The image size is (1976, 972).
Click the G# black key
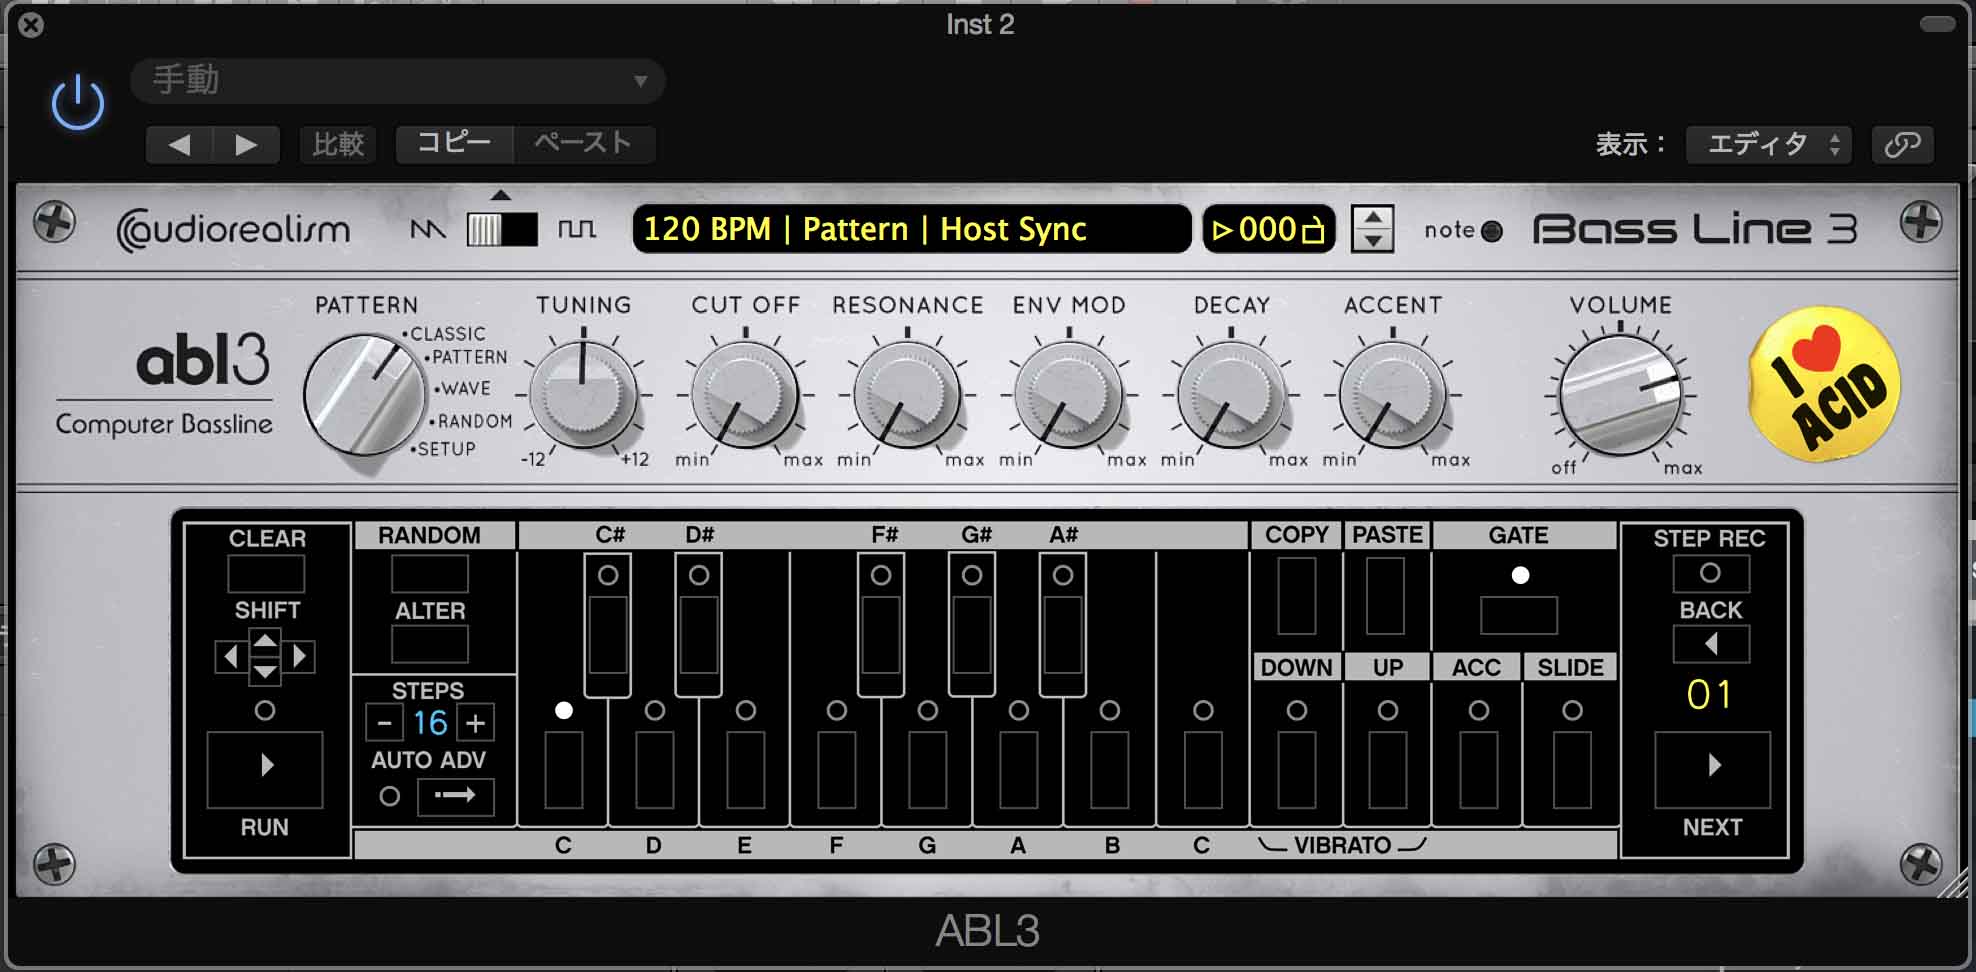[x=972, y=636]
